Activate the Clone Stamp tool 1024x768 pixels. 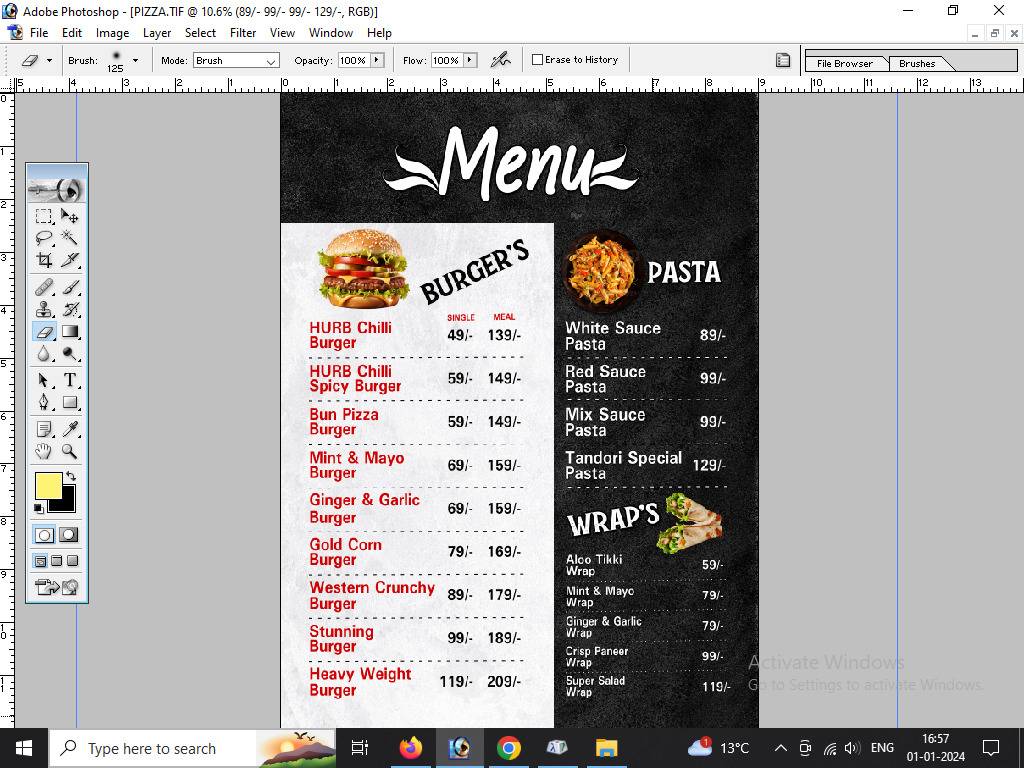pos(44,308)
